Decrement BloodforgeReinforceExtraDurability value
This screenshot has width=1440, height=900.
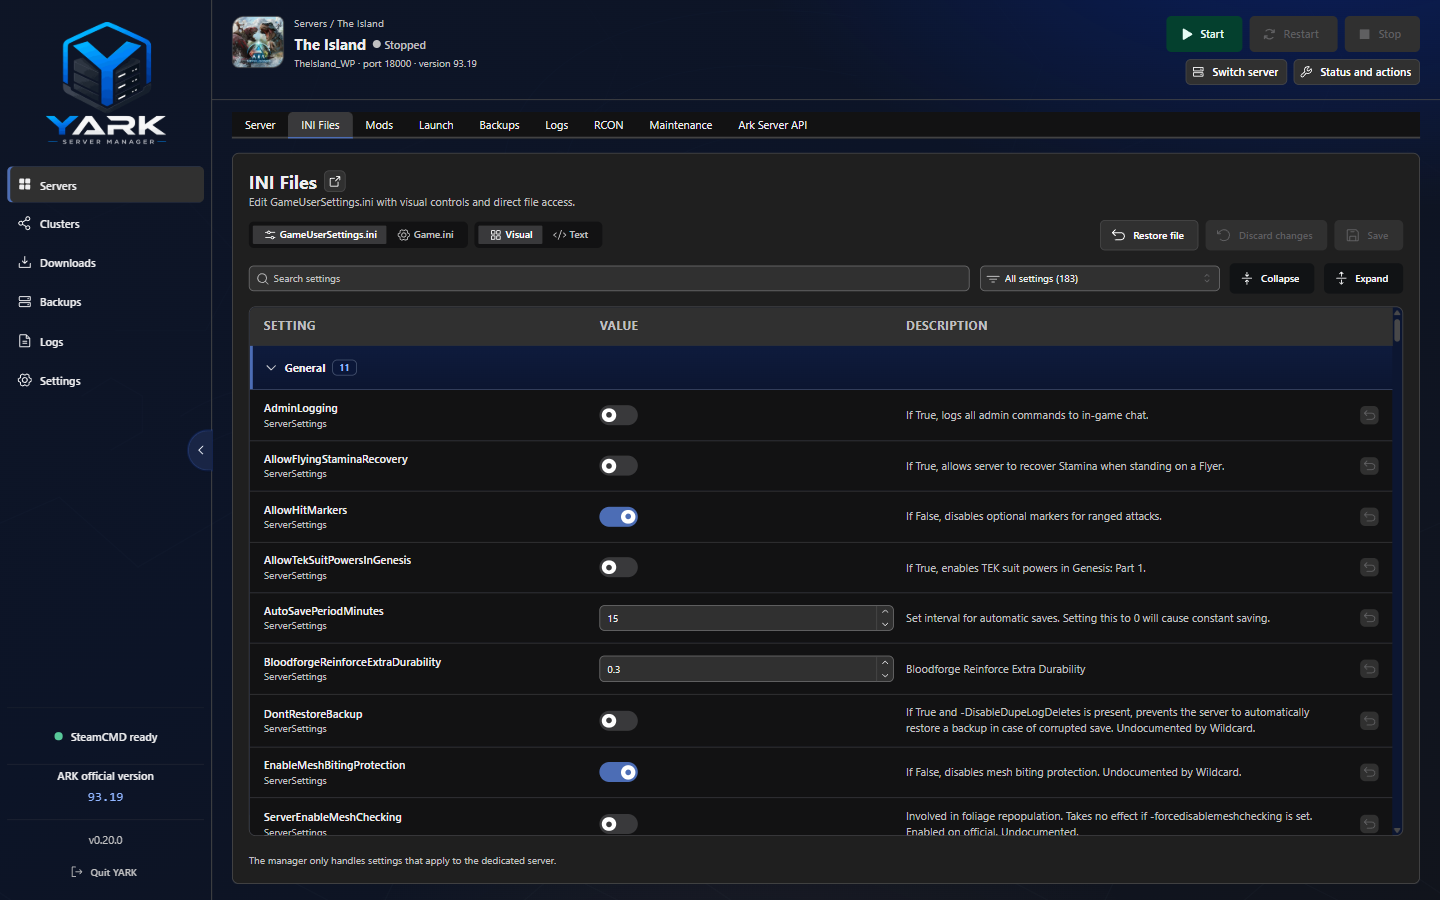point(885,675)
